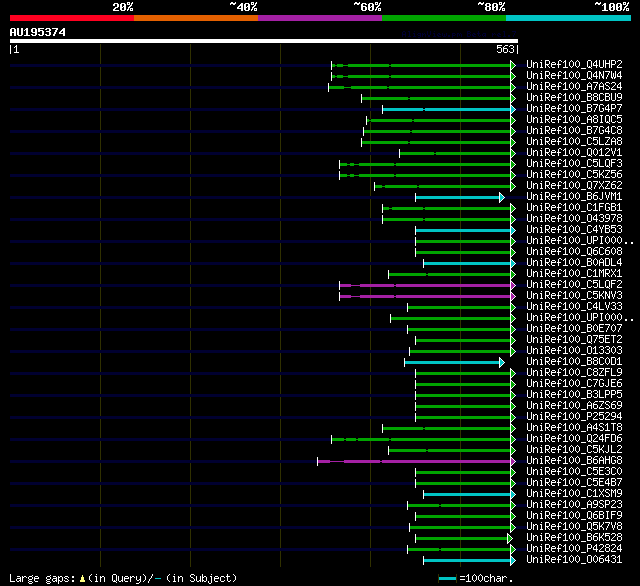Image resolution: width=640 pixels, height=586 pixels.
Task: Click the UniRef100_C5KNV3 label
Action: [x=574, y=296]
